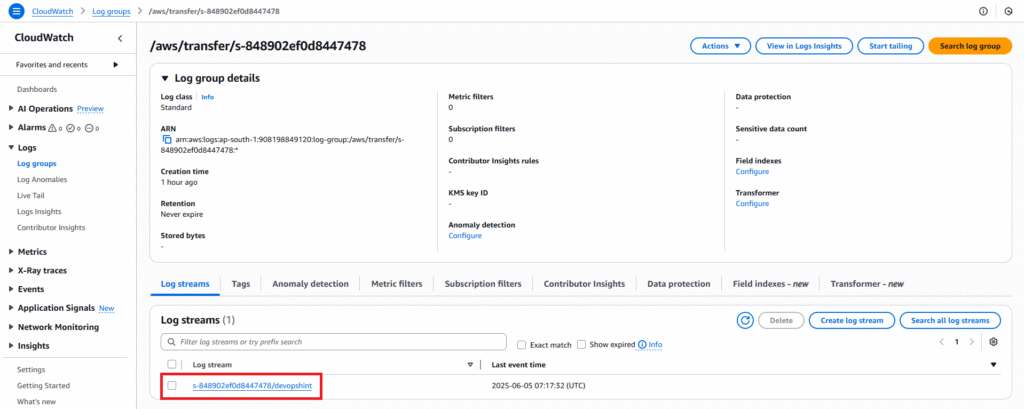
Task: Click in Filter log streams search field
Action: tap(334, 342)
